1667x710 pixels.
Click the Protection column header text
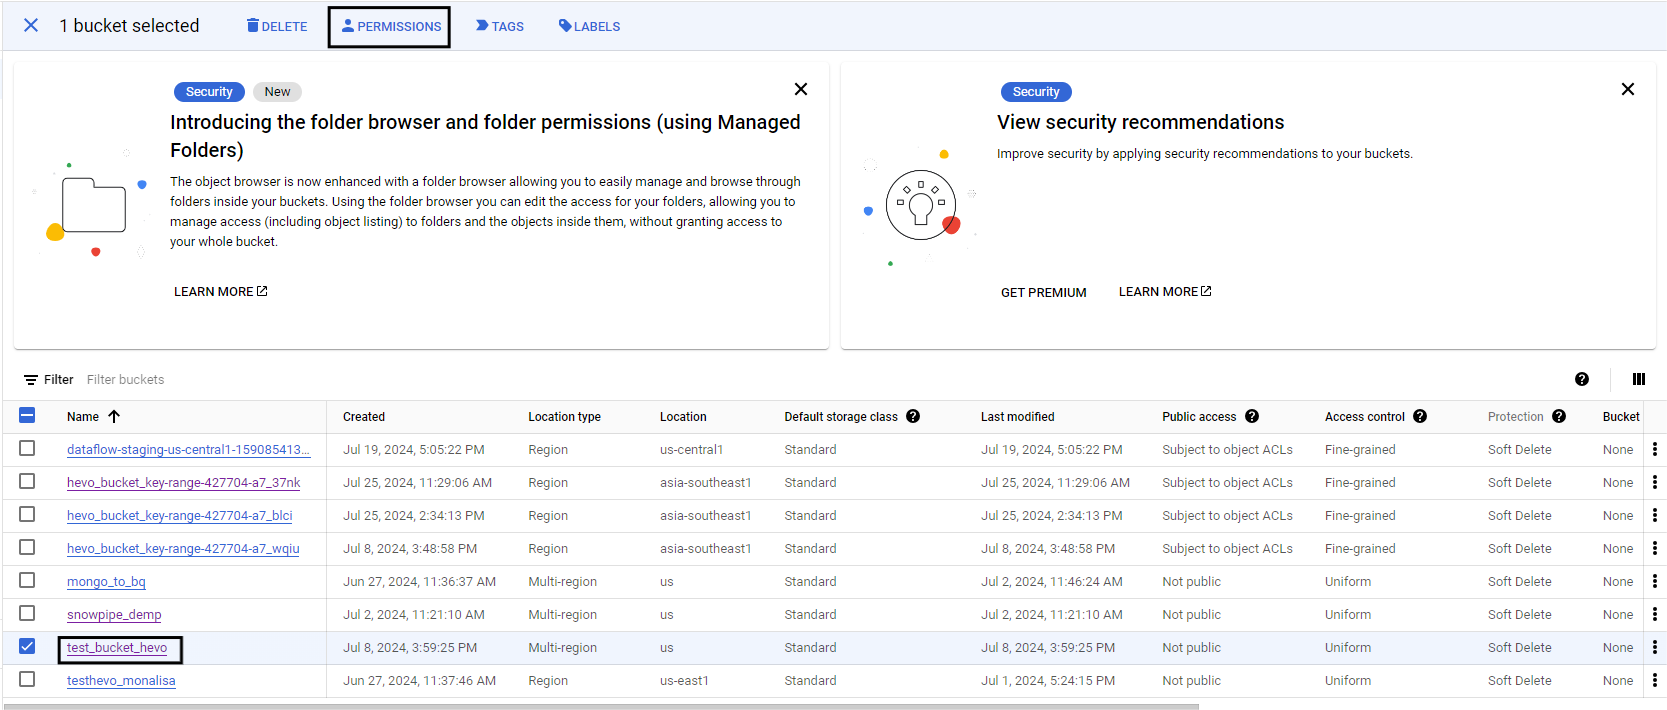(x=1515, y=417)
